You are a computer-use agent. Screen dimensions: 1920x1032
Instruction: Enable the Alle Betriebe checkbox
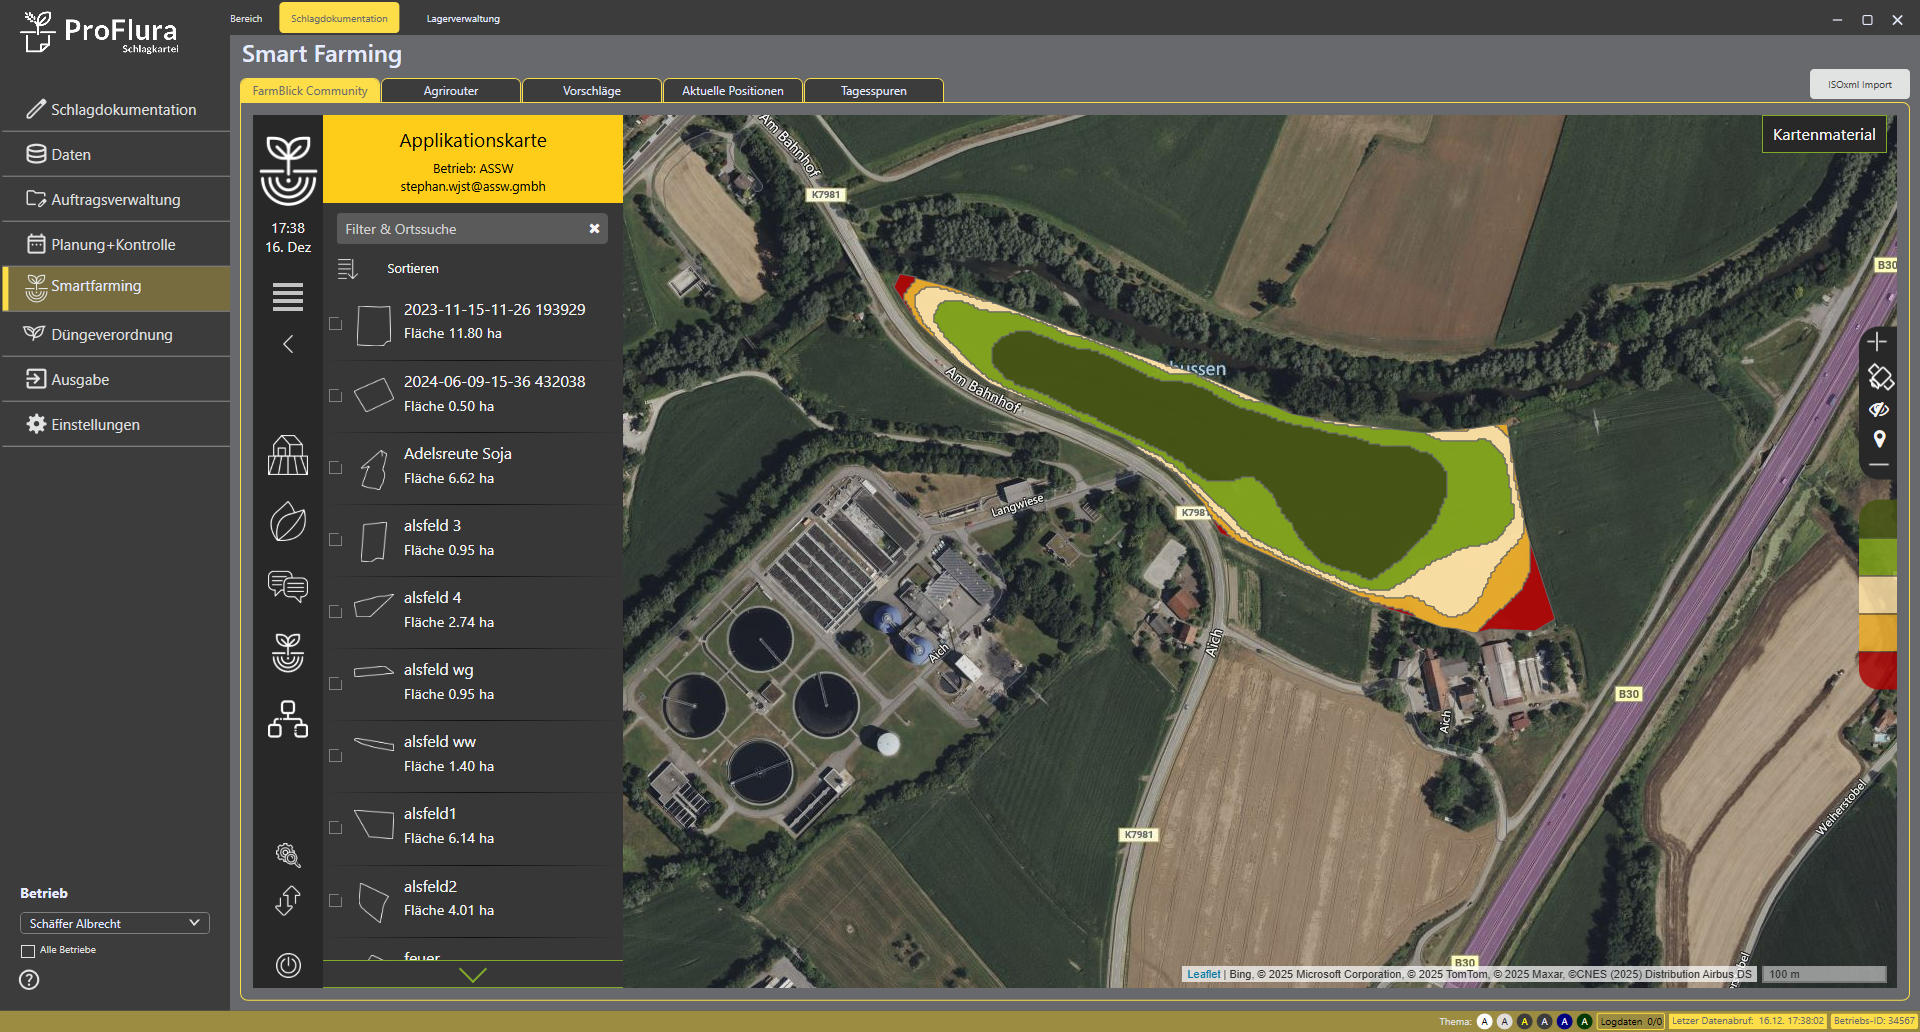coord(28,951)
